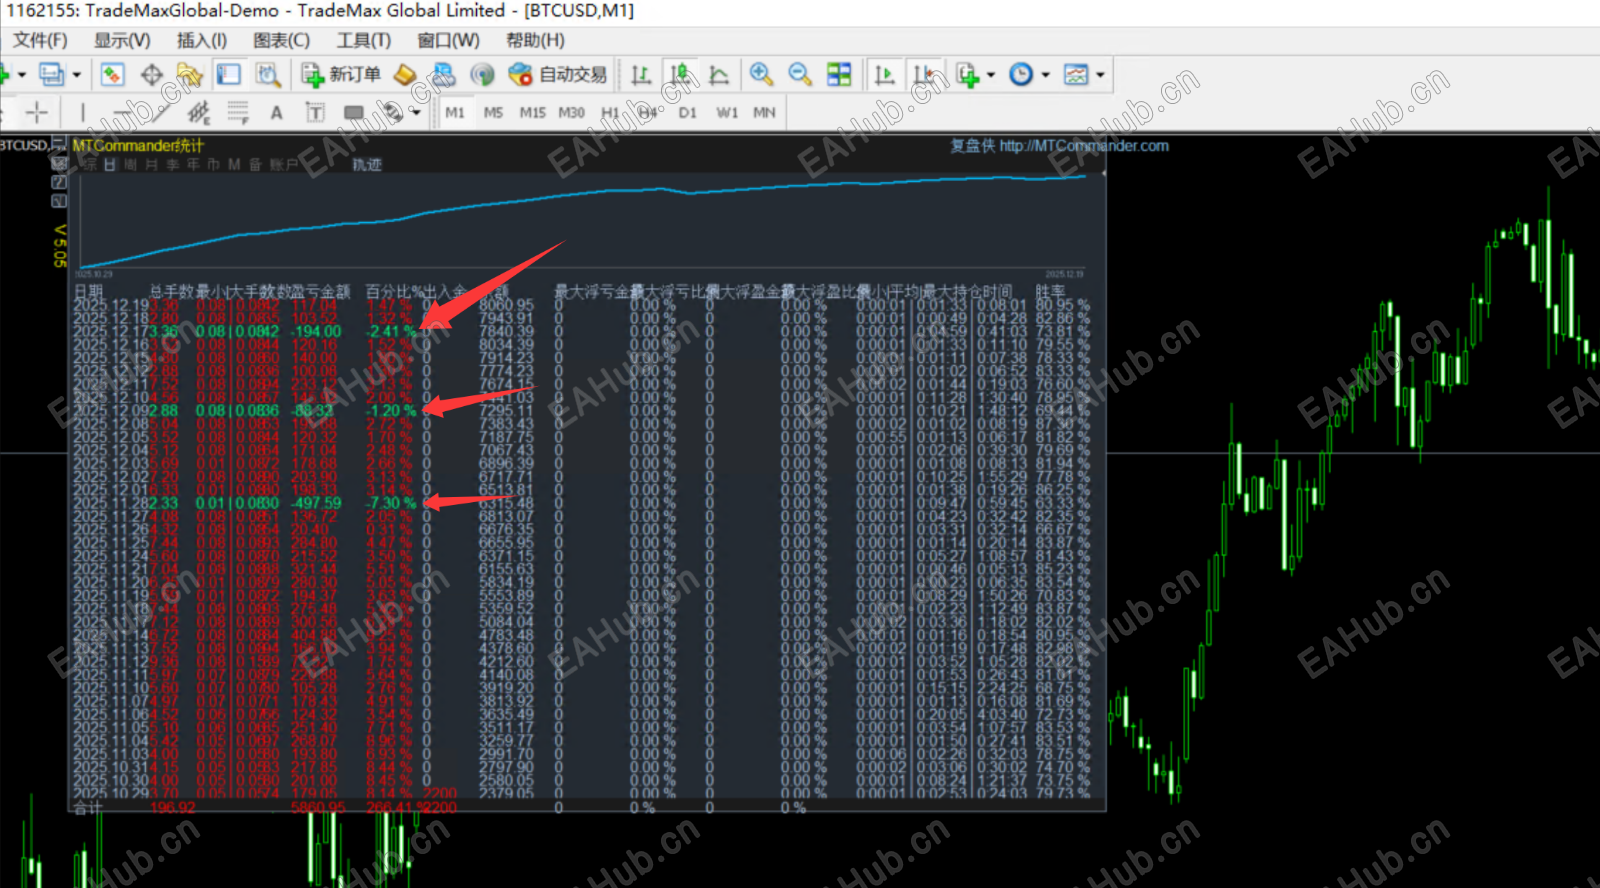Click the tile windows grid icon
Screen dimensions: 1600x888
(x=839, y=75)
